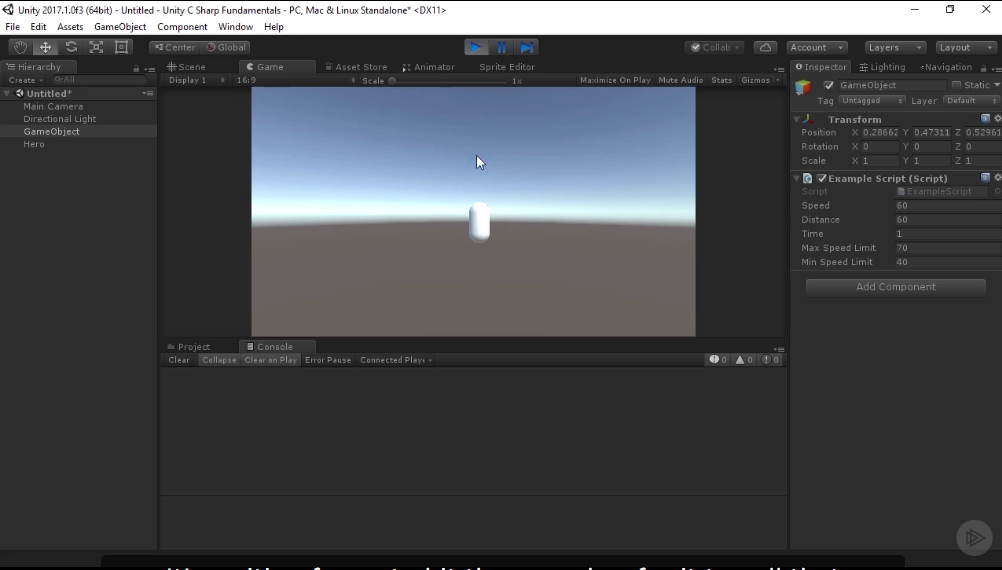Toggle error messages count in Console
Image resolution: width=1002 pixels, height=570 pixels.
click(x=770, y=360)
